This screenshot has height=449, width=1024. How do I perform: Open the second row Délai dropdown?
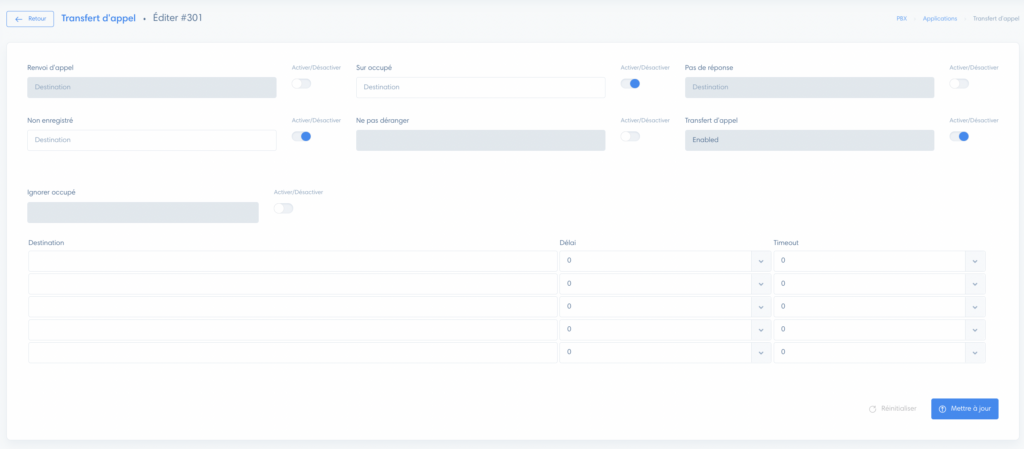761,284
